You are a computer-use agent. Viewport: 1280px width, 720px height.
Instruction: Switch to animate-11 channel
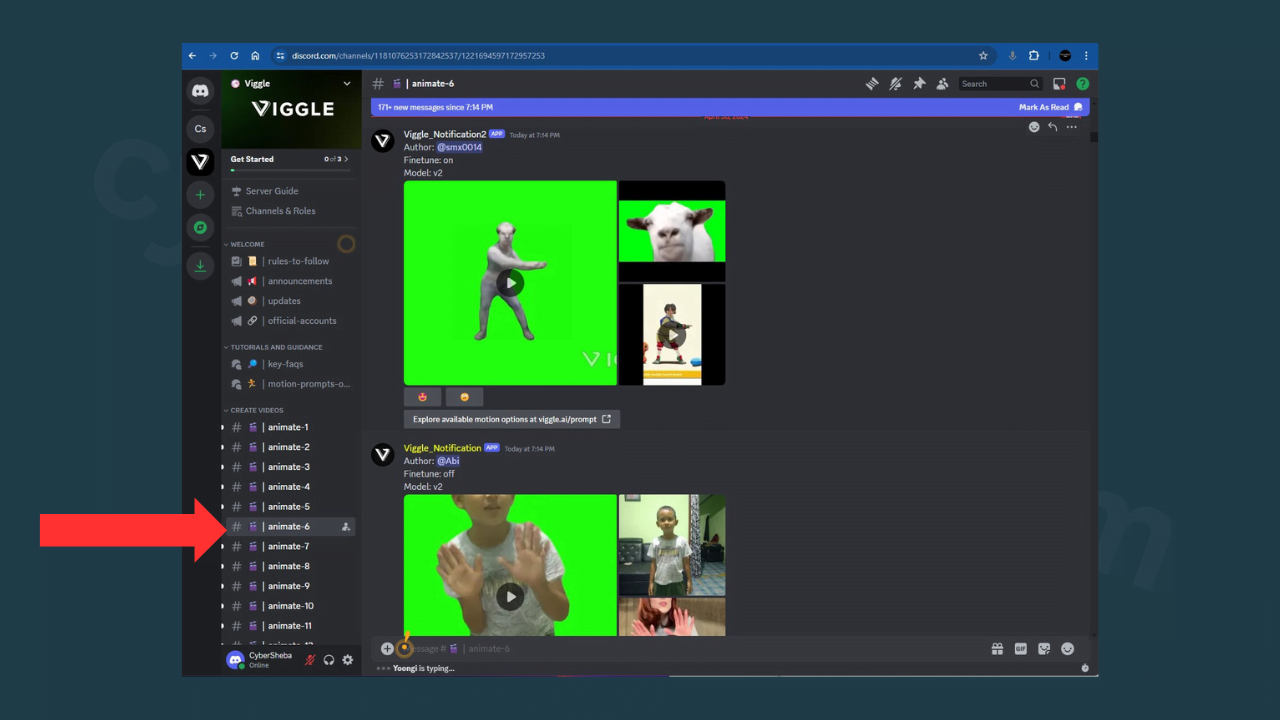click(x=290, y=626)
